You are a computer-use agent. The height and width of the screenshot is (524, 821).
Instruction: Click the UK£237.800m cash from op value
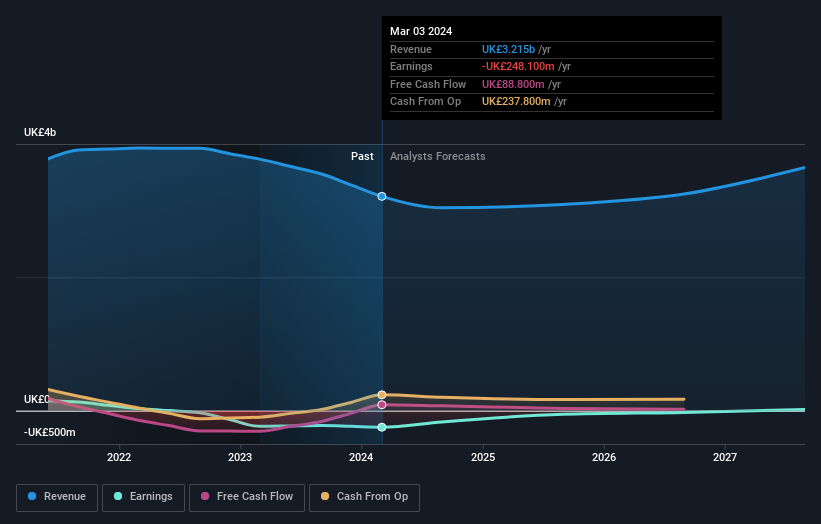point(516,102)
